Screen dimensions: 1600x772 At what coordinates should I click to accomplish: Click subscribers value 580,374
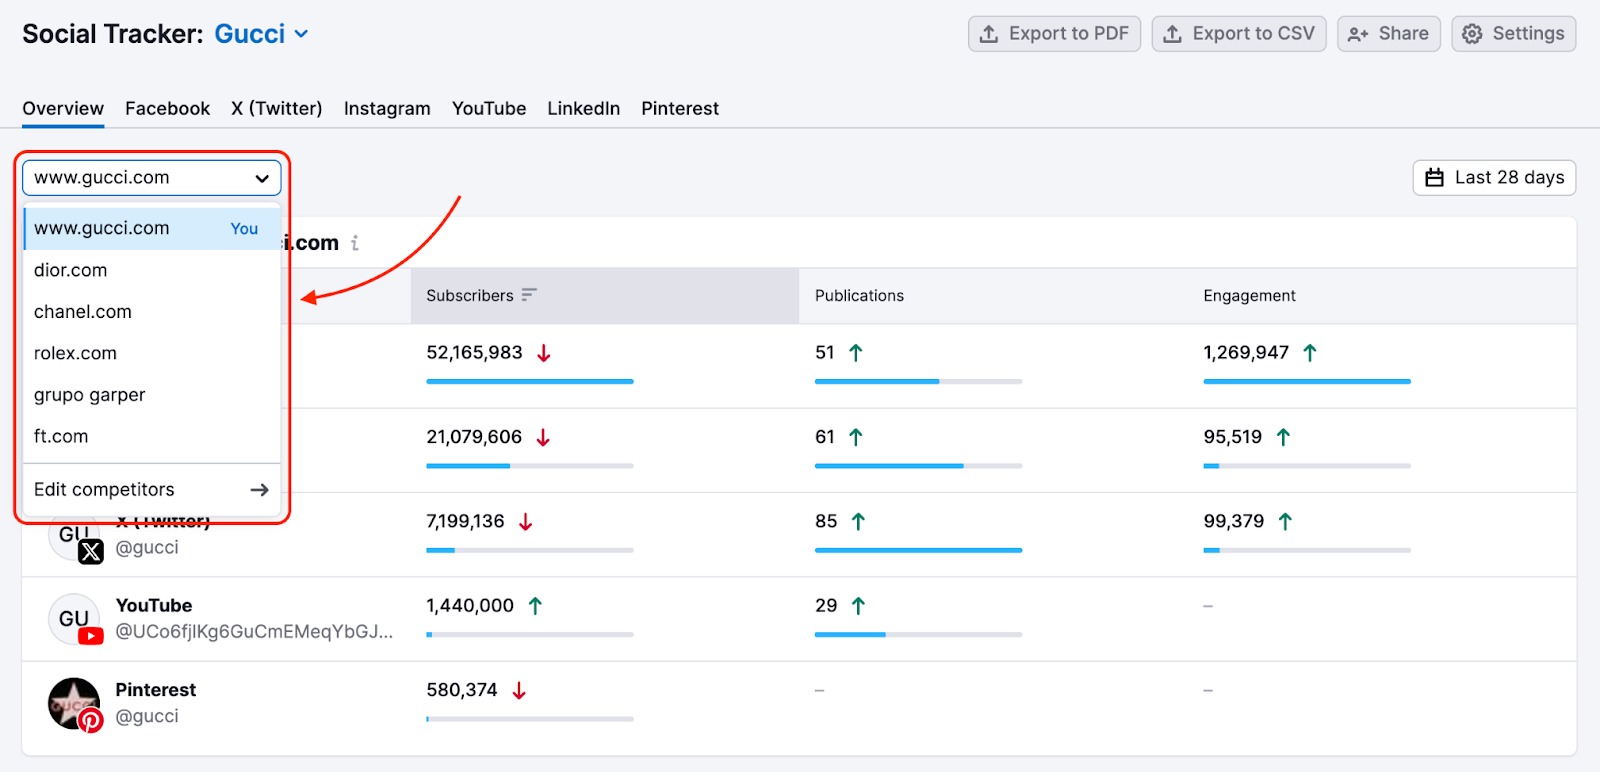coord(462,690)
